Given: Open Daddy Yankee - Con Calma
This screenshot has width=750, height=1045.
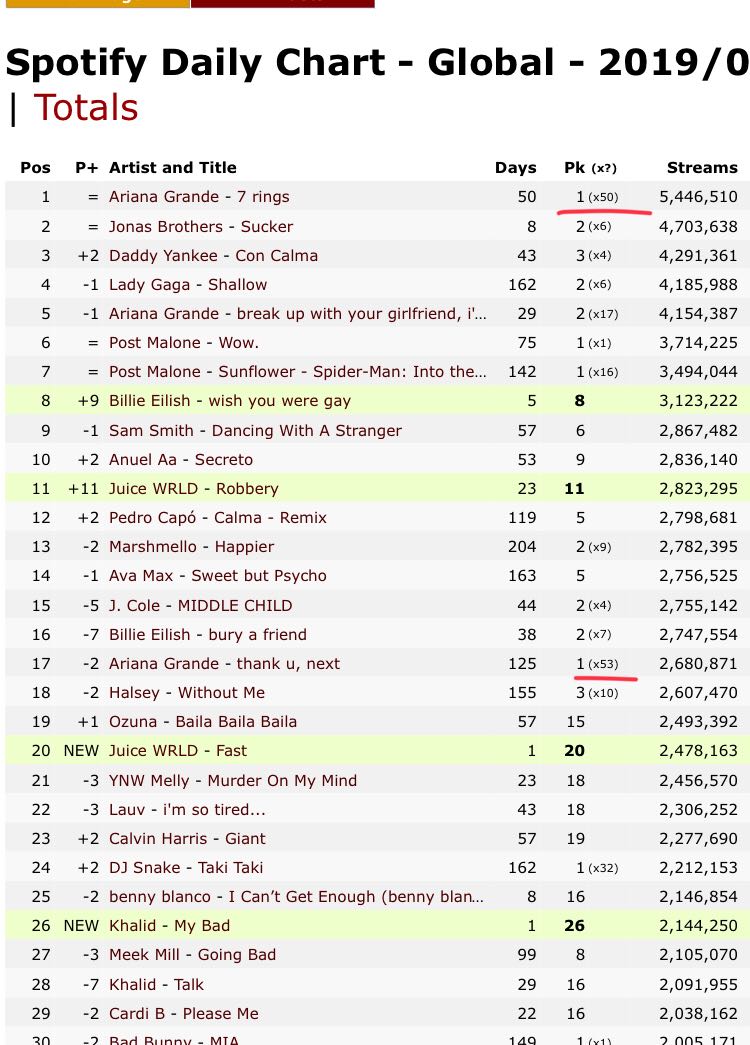Looking at the screenshot, I should (x=213, y=256).
